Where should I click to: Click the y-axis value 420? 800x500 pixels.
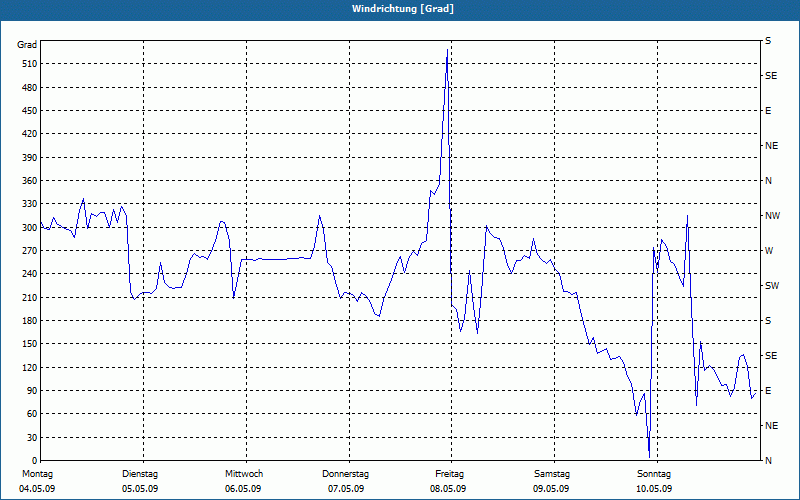29,134
